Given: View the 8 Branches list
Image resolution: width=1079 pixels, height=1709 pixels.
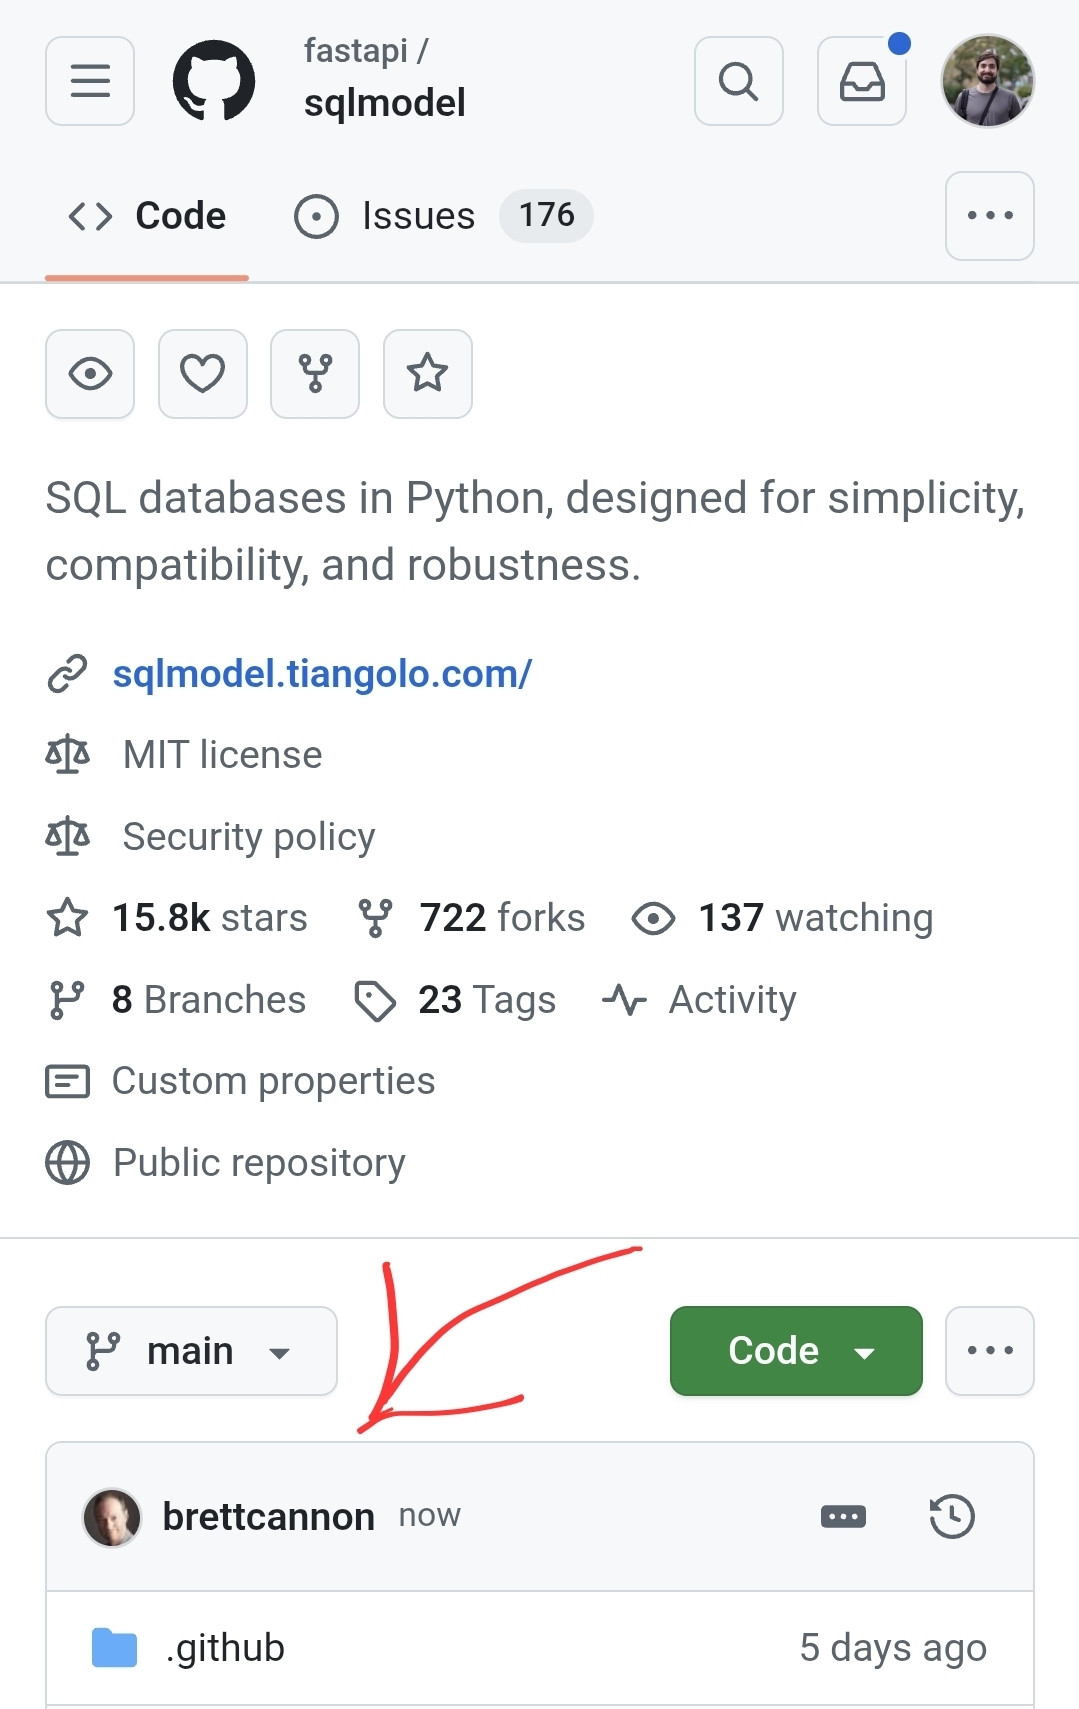Looking at the screenshot, I should [209, 1000].
